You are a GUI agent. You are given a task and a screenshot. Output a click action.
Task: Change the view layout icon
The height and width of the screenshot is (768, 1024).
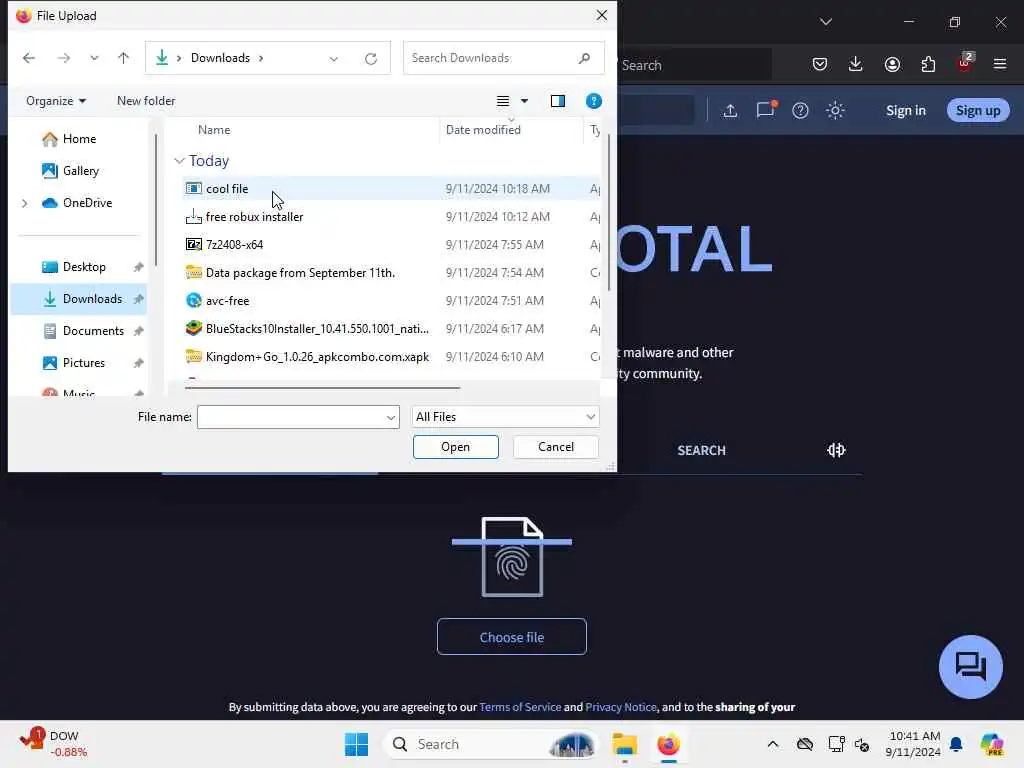(x=502, y=101)
